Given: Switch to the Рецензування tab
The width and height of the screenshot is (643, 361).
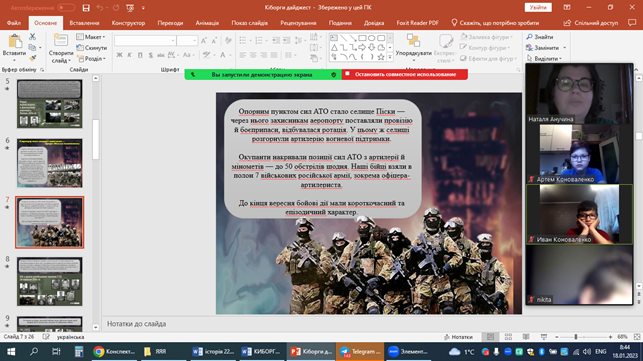Looking at the screenshot, I should pyautogui.click(x=298, y=23).
